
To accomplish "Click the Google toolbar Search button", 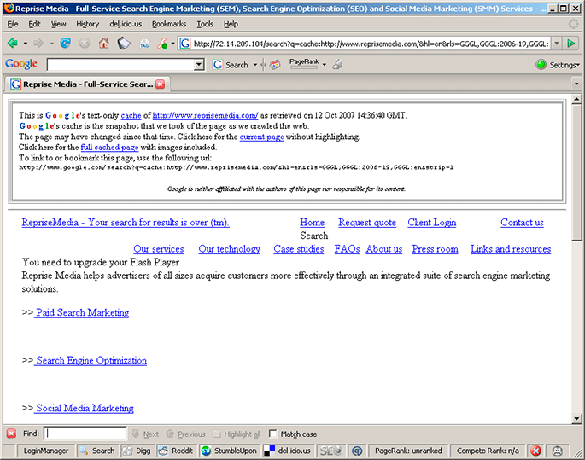I will click(231, 65).
